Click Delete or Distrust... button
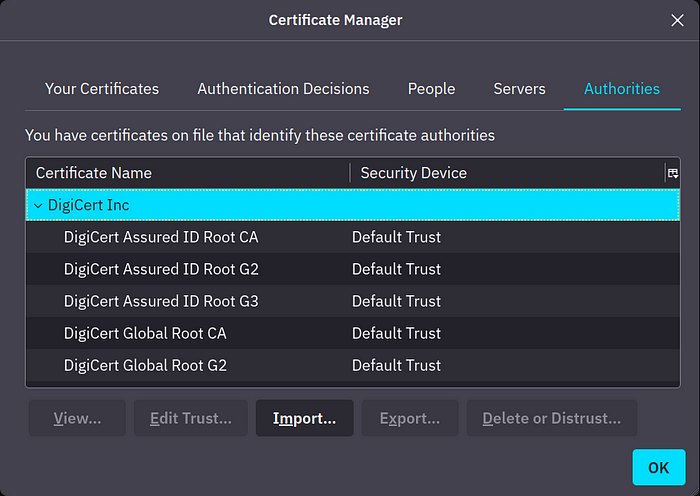Viewport: 700px width, 496px height. [x=552, y=418]
